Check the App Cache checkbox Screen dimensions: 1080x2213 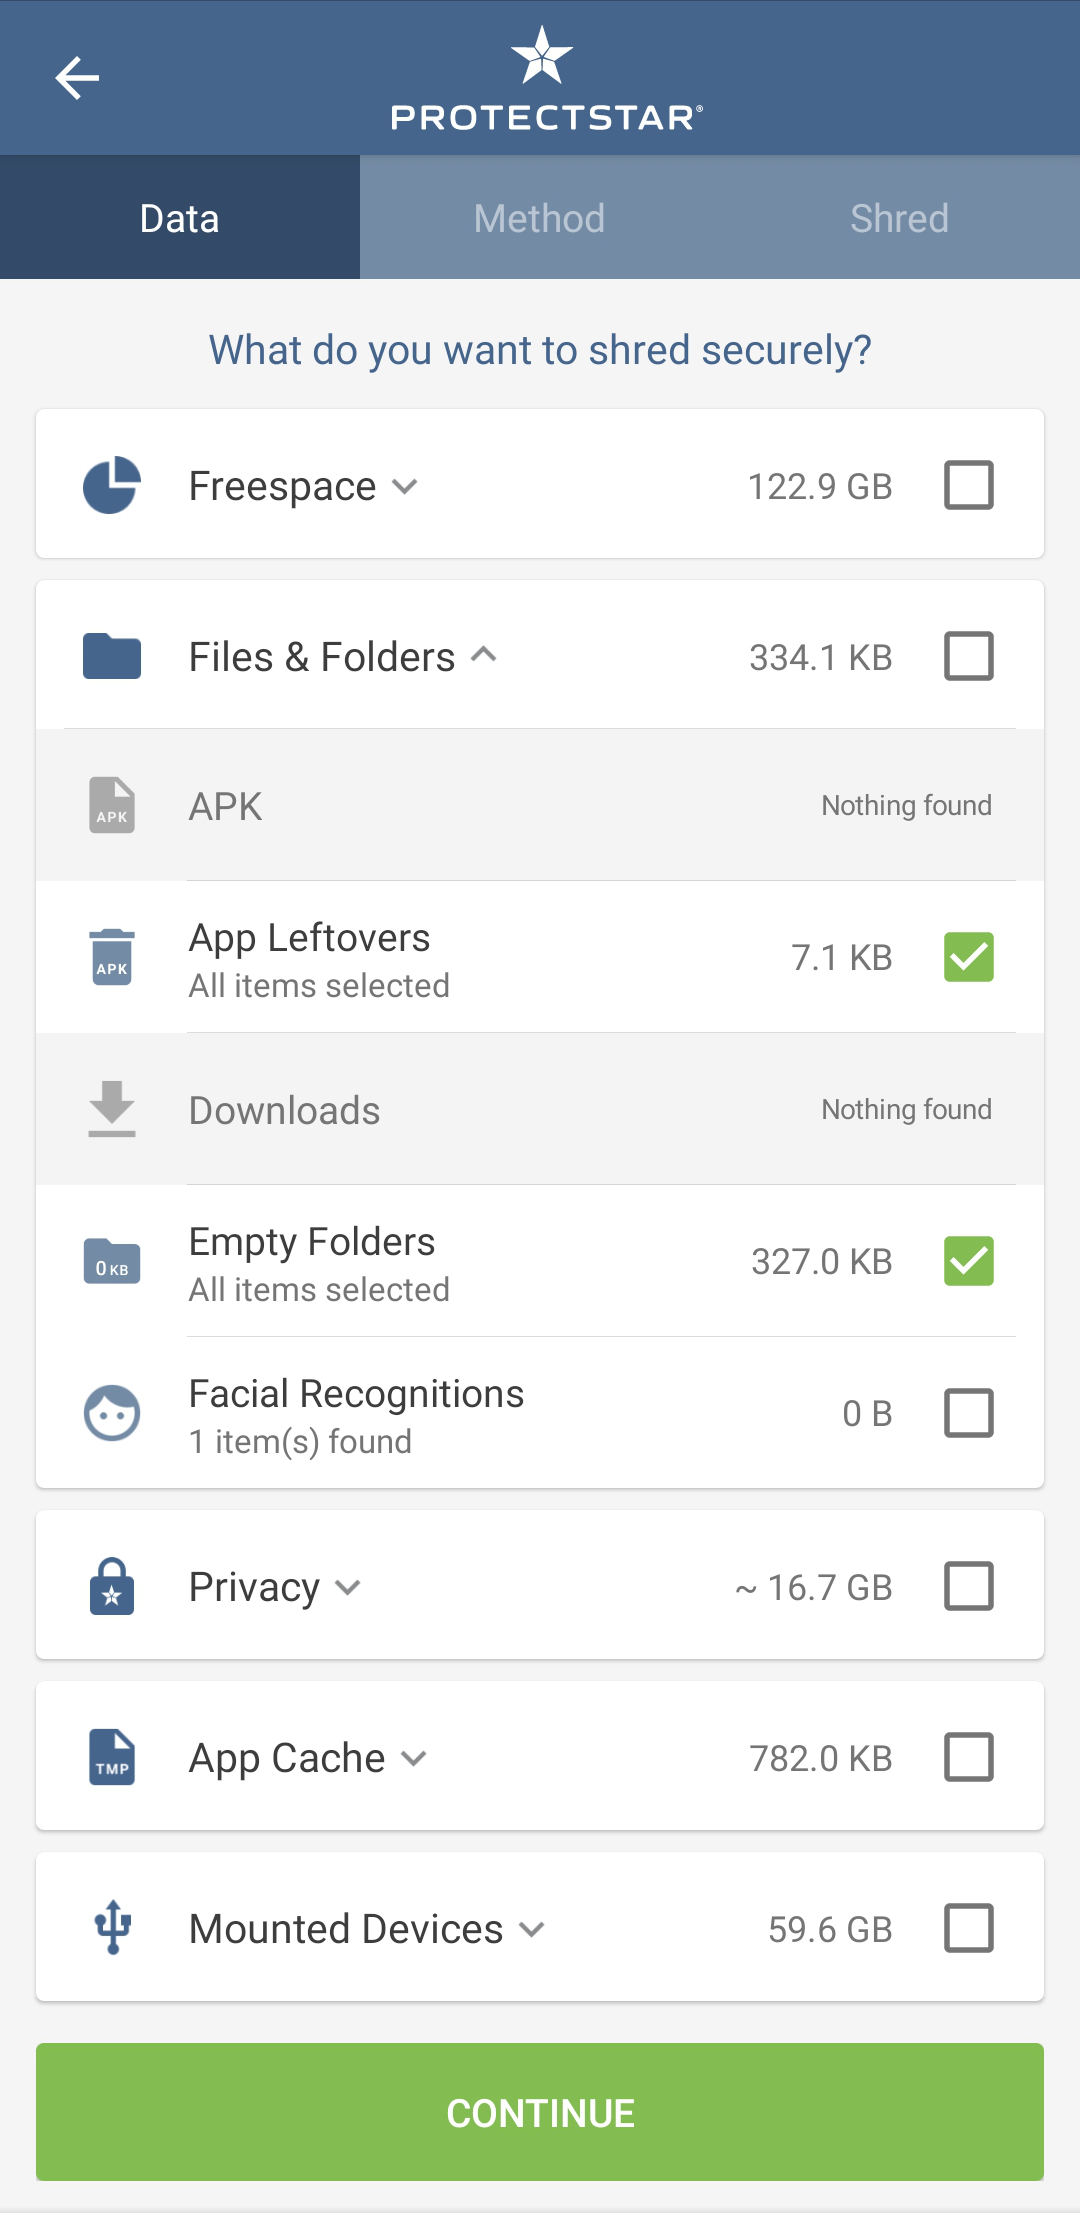tap(969, 1757)
